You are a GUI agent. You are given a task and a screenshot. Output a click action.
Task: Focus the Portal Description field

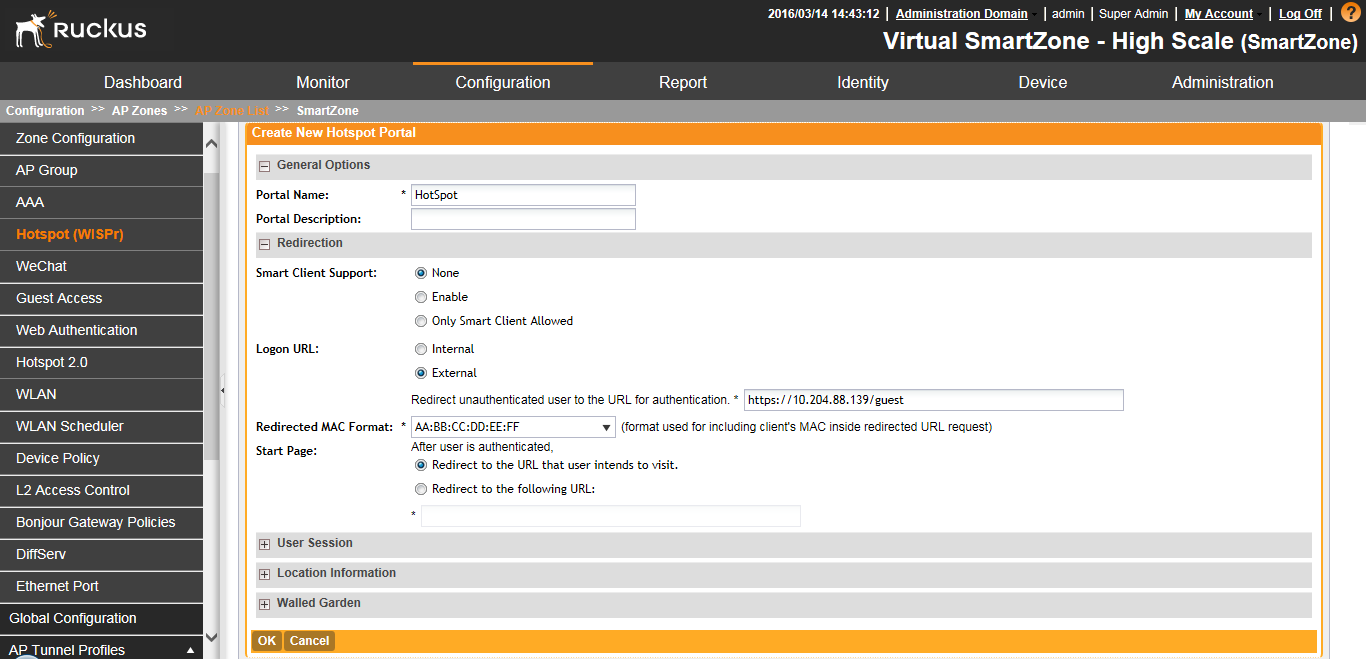point(523,219)
